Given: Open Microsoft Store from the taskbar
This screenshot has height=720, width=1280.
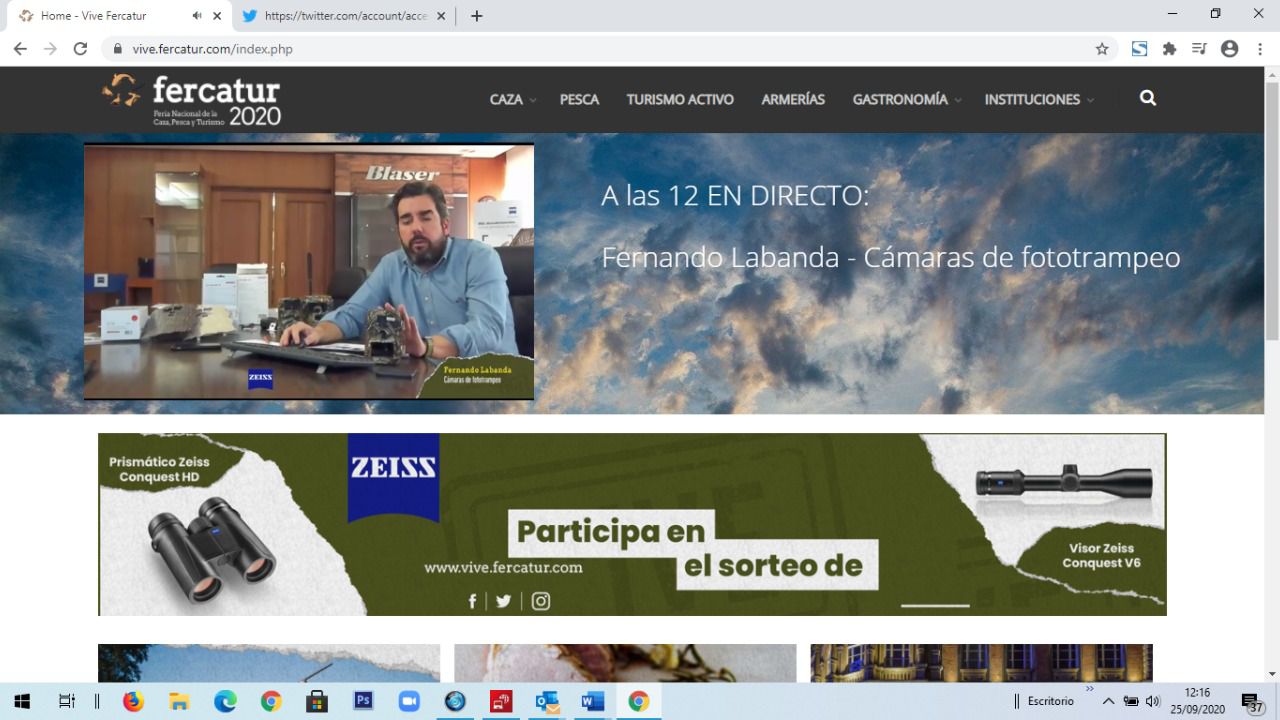Looking at the screenshot, I should pos(317,701).
